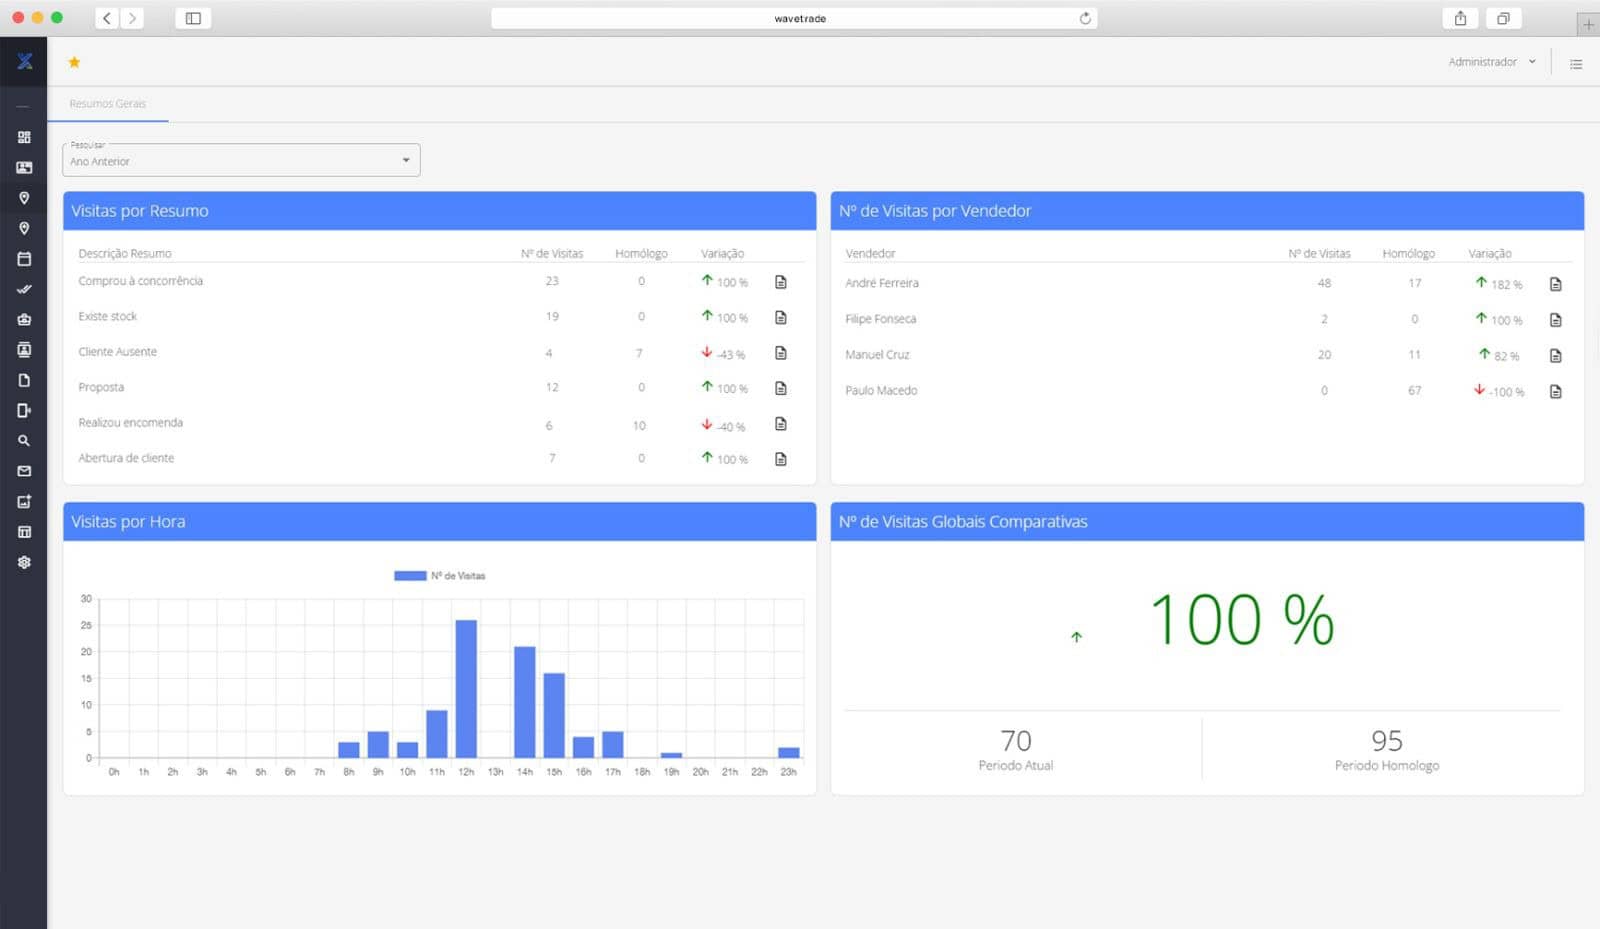Open details document icon for André Ferreira

1555,284
